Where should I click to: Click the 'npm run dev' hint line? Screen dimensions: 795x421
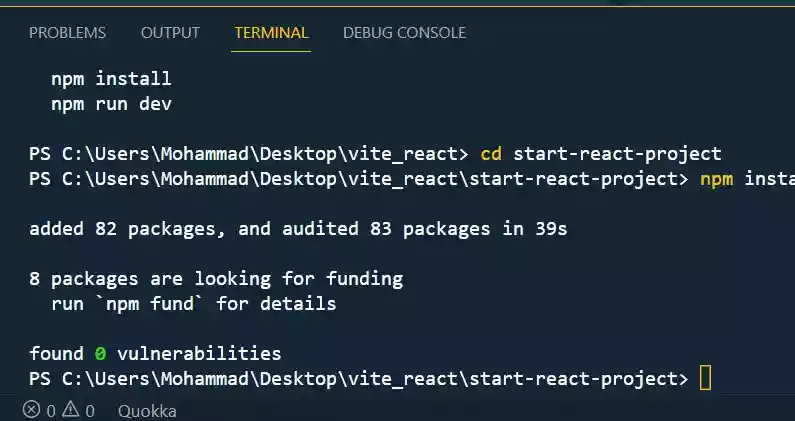[116, 103]
